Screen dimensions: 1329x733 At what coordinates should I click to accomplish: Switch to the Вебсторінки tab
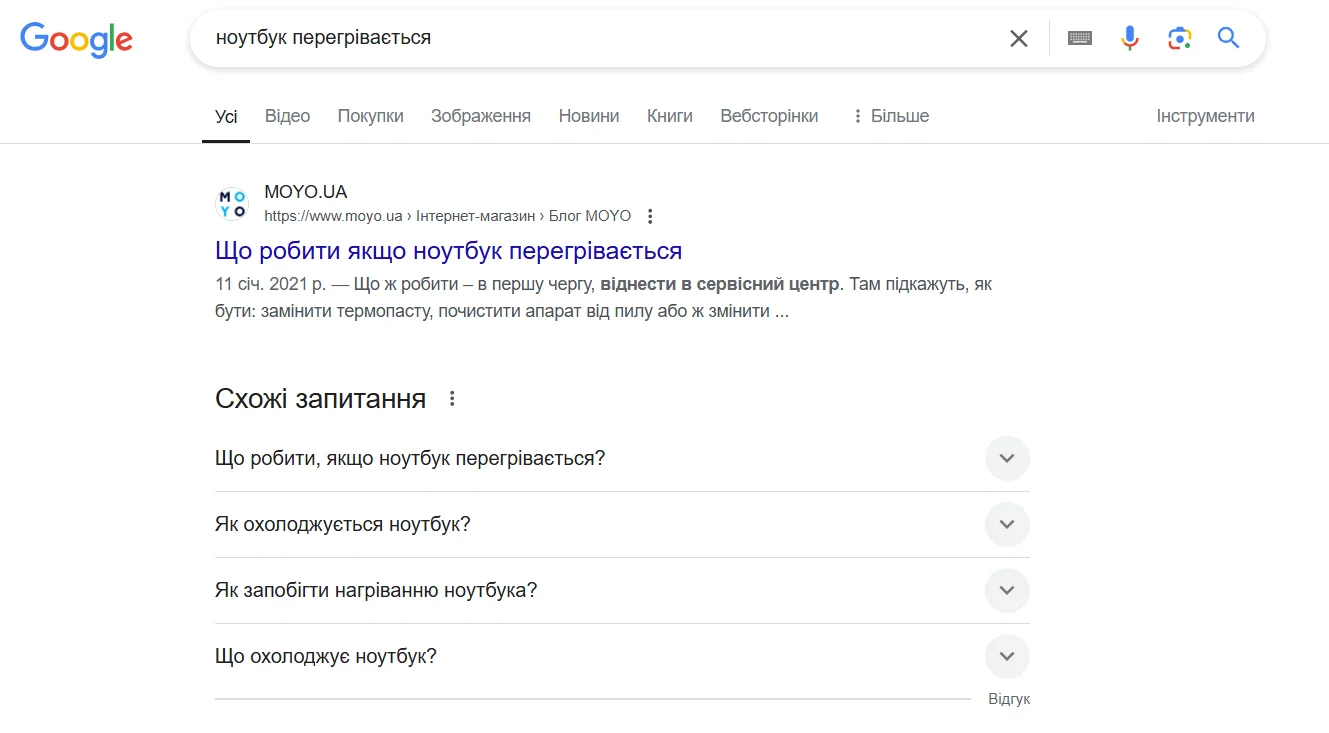coord(769,116)
